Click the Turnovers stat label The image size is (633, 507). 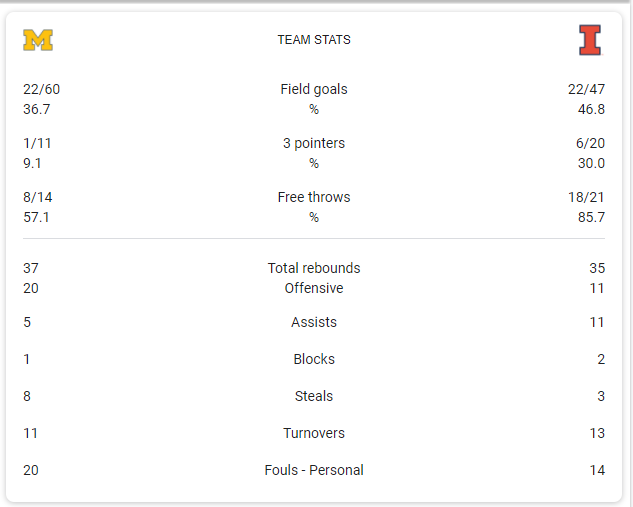tap(314, 433)
